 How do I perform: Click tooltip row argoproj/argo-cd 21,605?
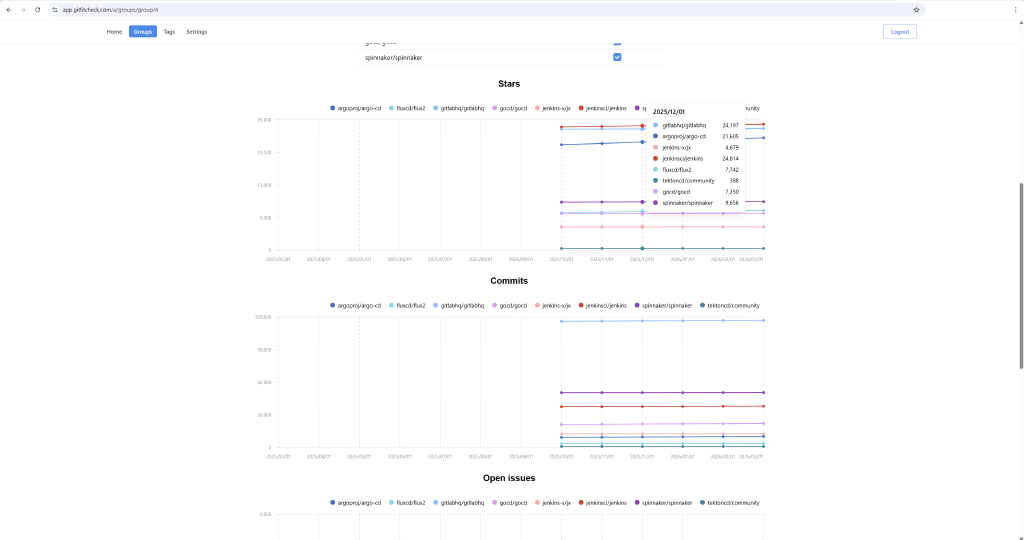[x=696, y=136]
